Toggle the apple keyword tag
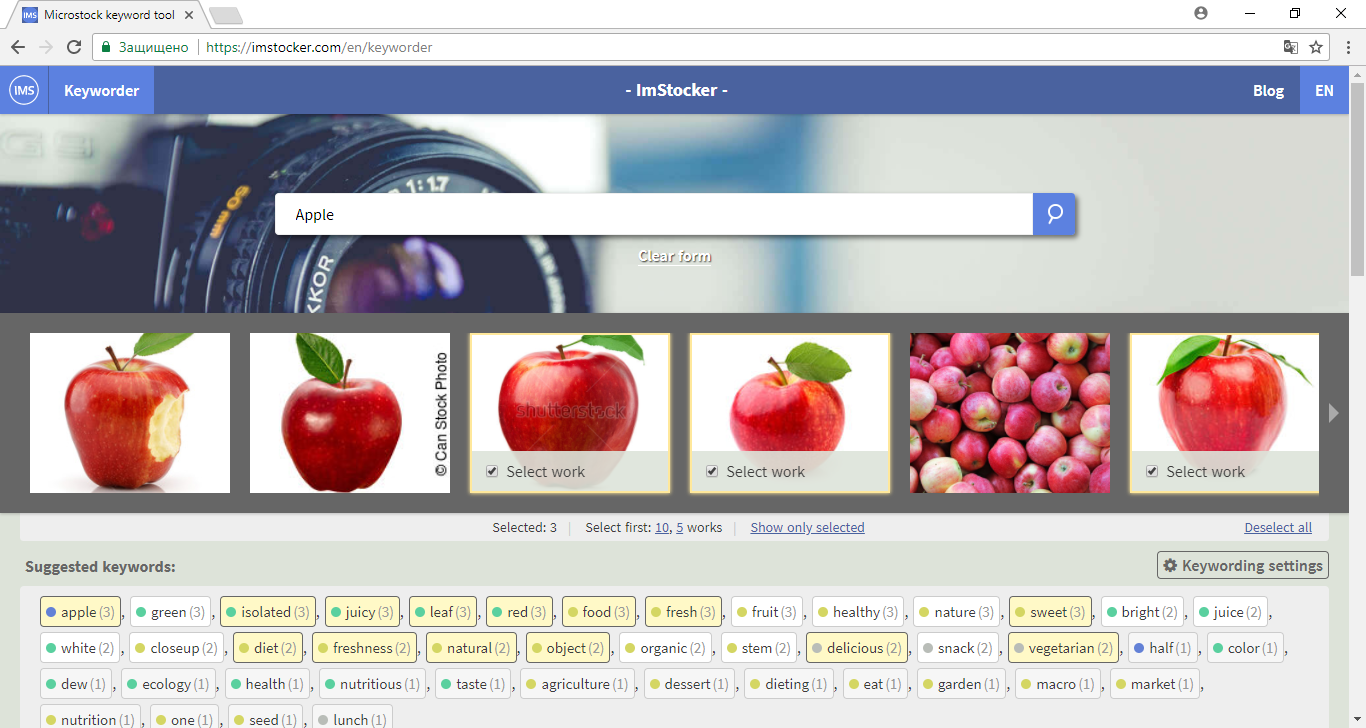Viewport: 1366px width, 728px height. pyautogui.click(x=80, y=612)
